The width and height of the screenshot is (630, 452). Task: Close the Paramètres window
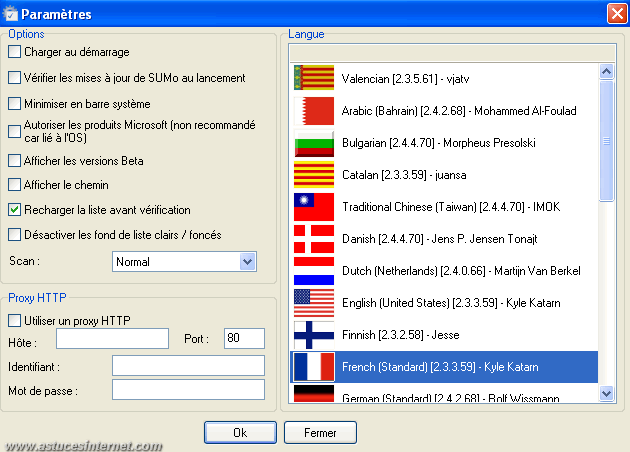point(617,14)
